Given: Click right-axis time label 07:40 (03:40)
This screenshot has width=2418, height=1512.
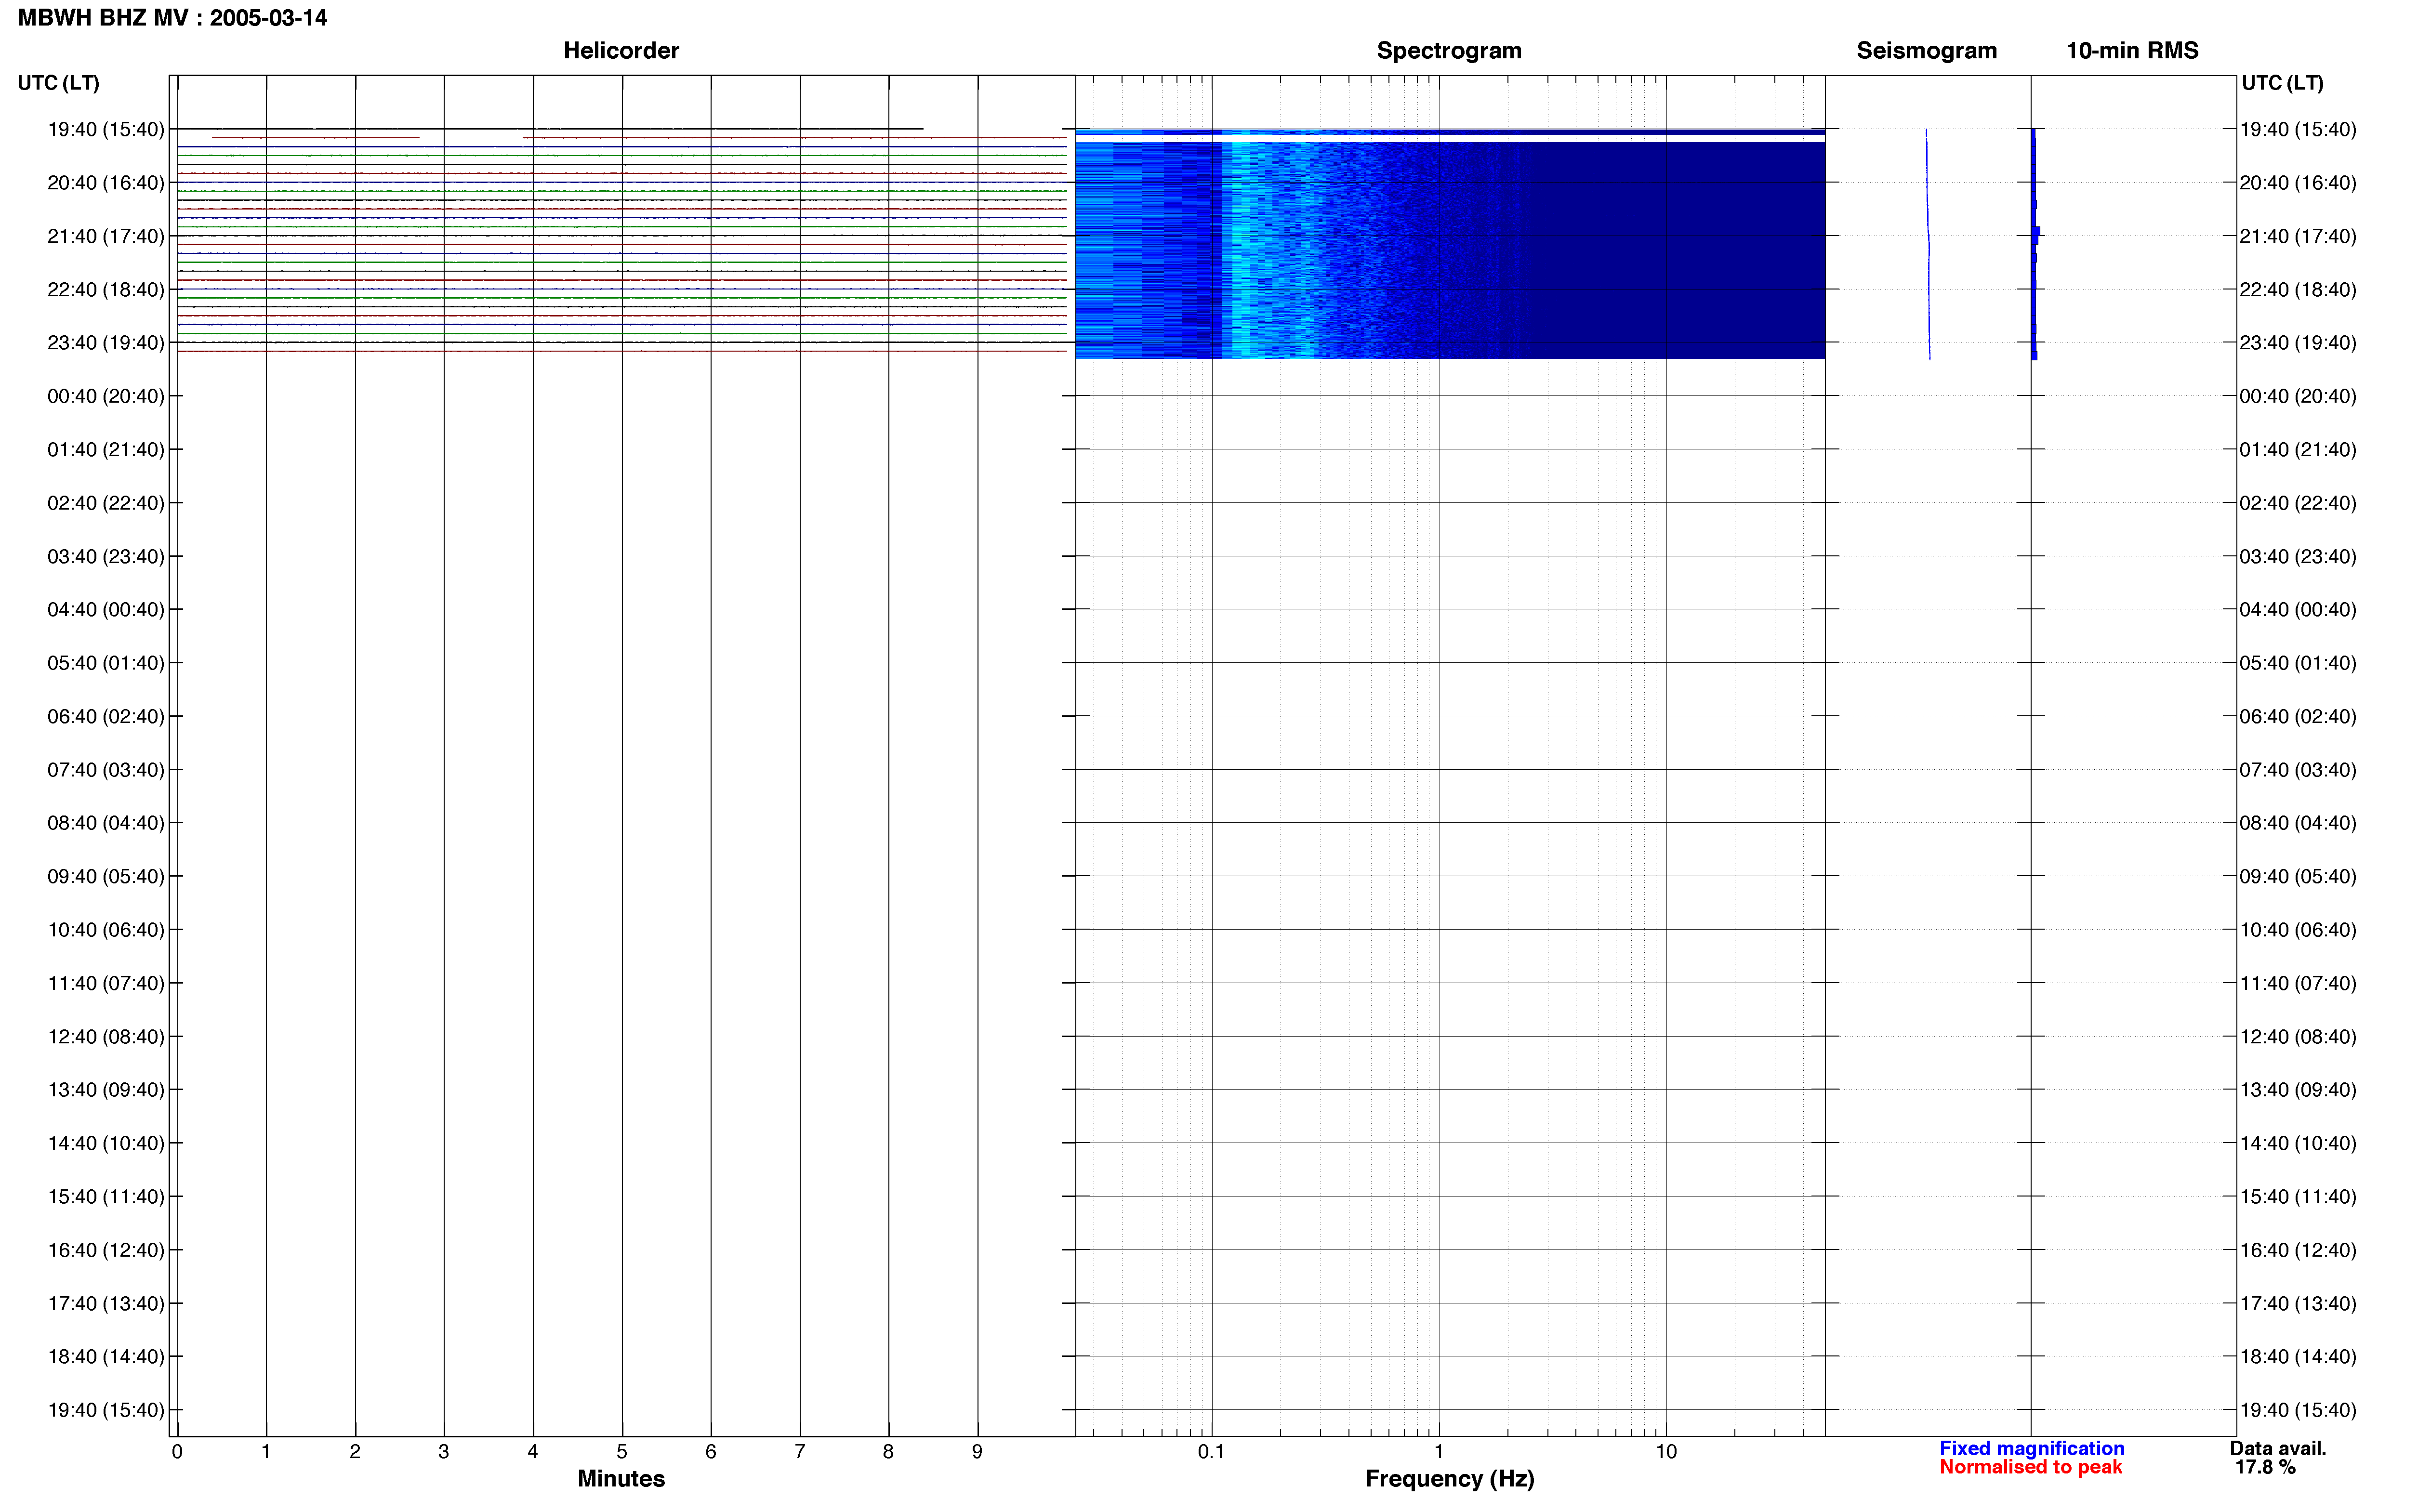Looking at the screenshot, I should 2298,770.
